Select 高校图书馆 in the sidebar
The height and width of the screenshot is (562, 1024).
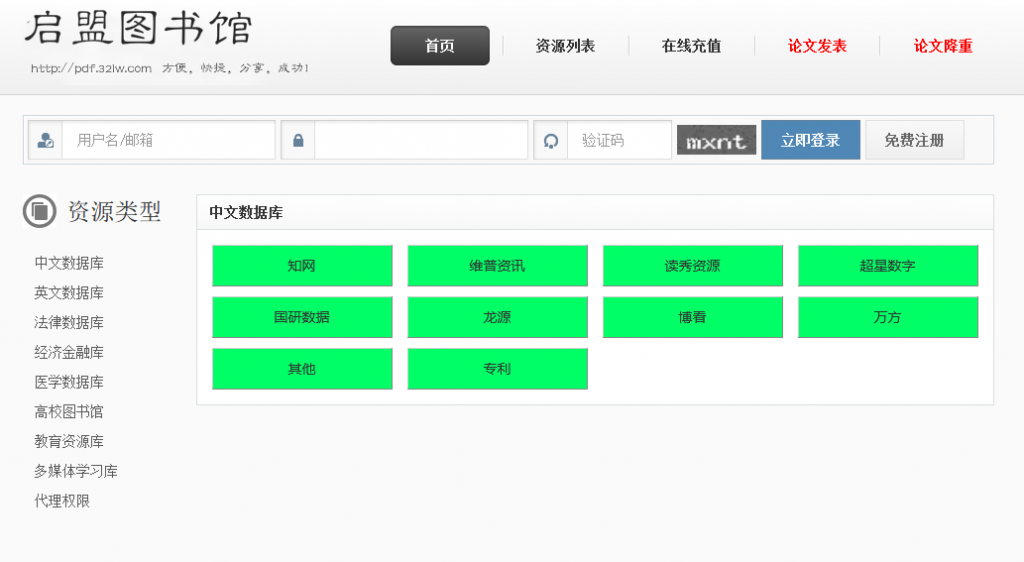coord(69,412)
